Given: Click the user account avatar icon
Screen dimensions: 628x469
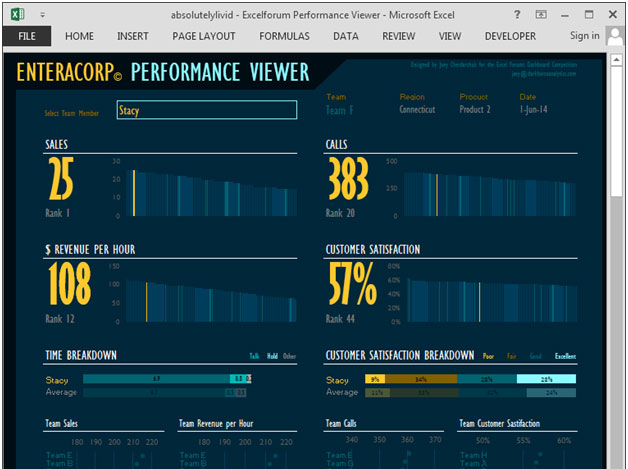Looking at the screenshot, I should coord(615,36).
